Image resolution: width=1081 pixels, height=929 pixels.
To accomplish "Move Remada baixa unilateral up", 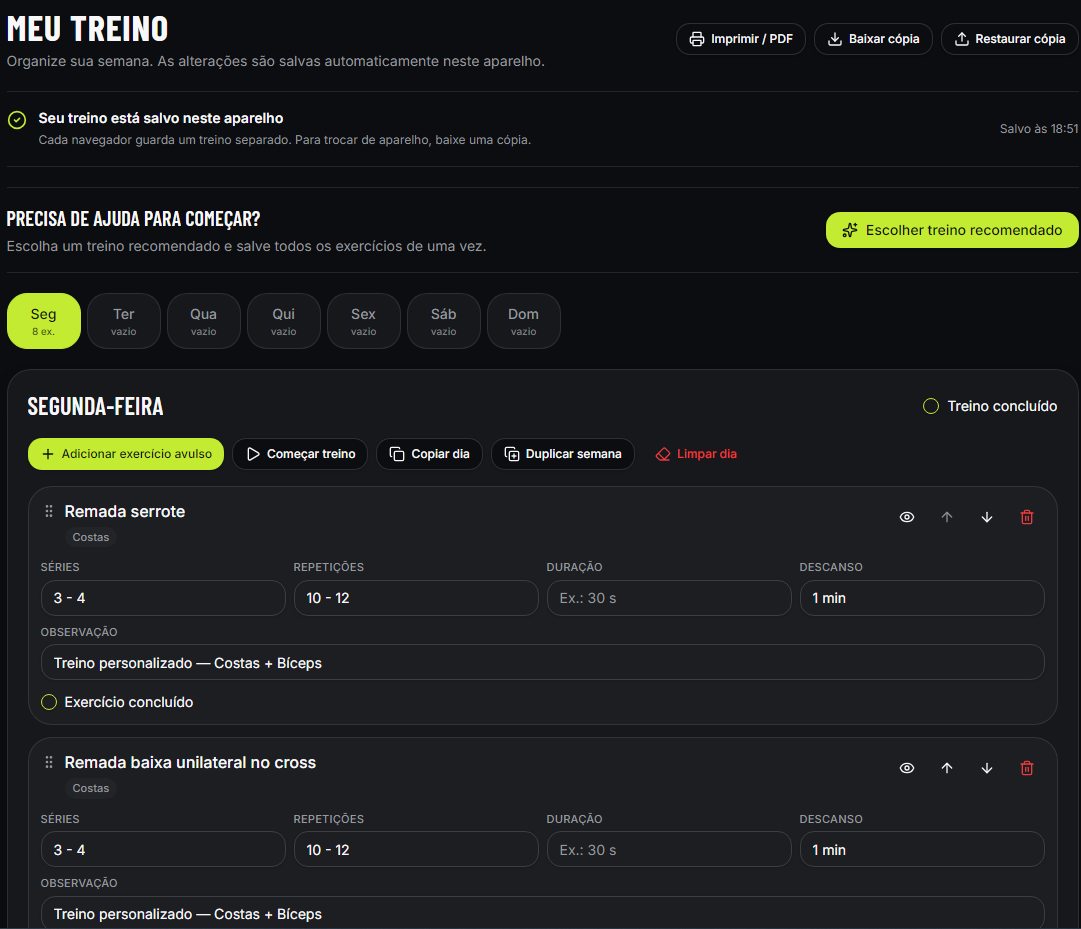I will tap(947, 768).
